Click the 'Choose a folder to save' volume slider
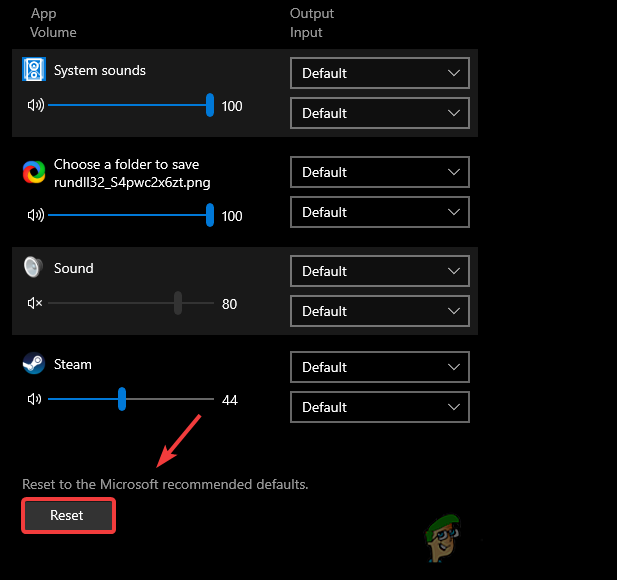Screen dimensions: 617x580 click(131, 215)
